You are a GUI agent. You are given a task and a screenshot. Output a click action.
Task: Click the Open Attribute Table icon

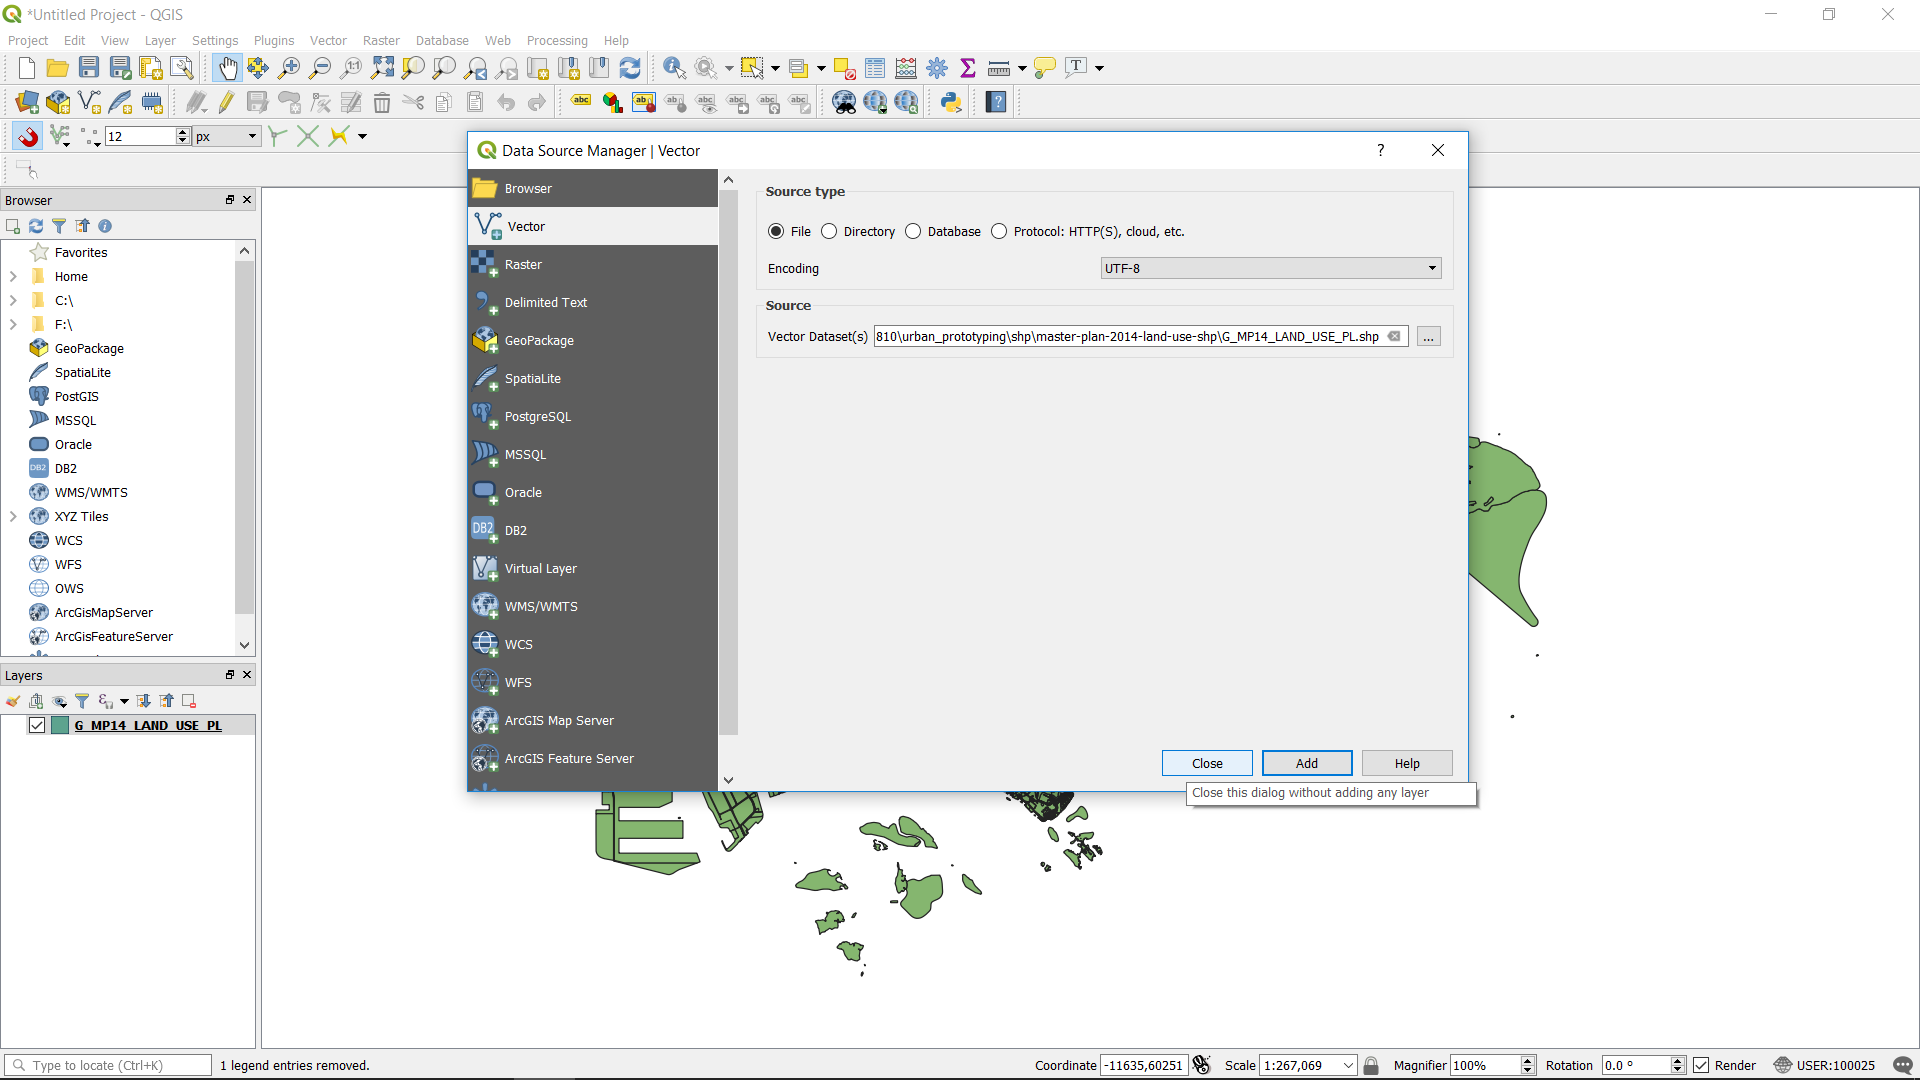click(x=875, y=68)
